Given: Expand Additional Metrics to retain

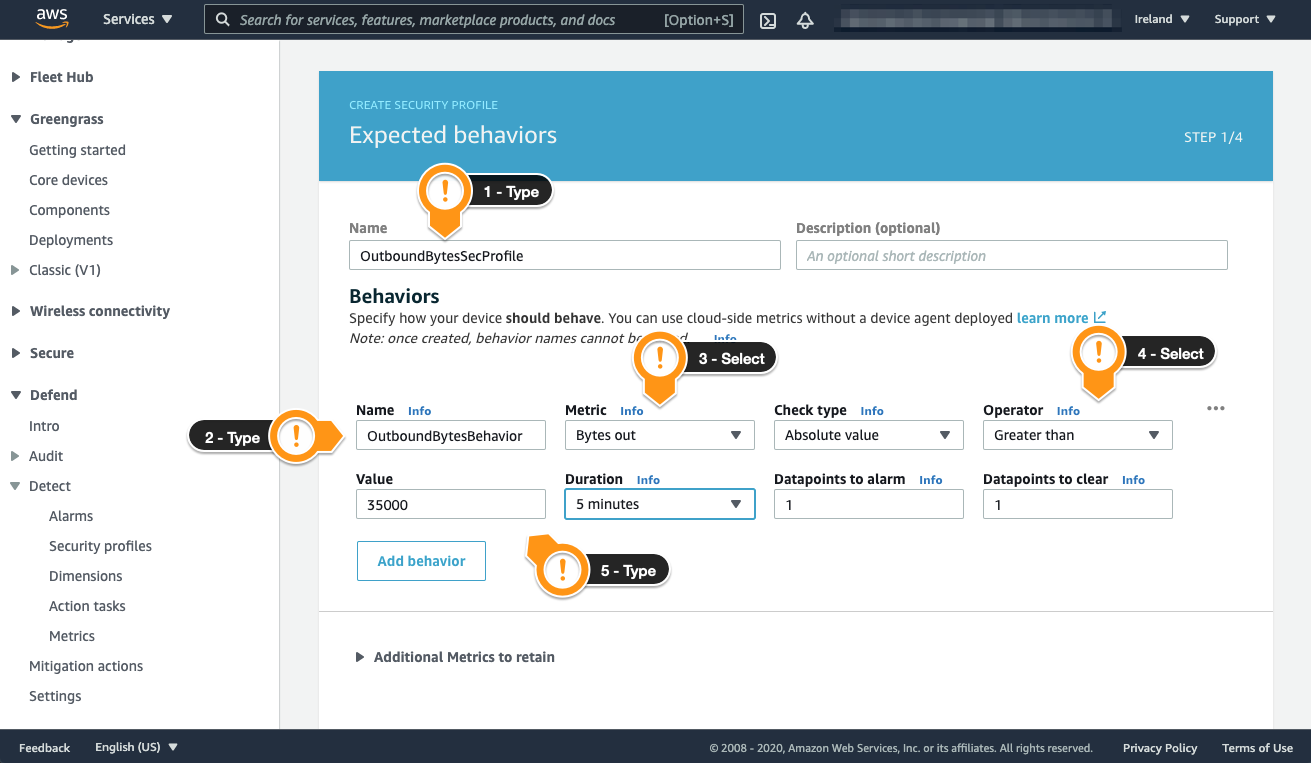Looking at the screenshot, I should pos(455,657).
